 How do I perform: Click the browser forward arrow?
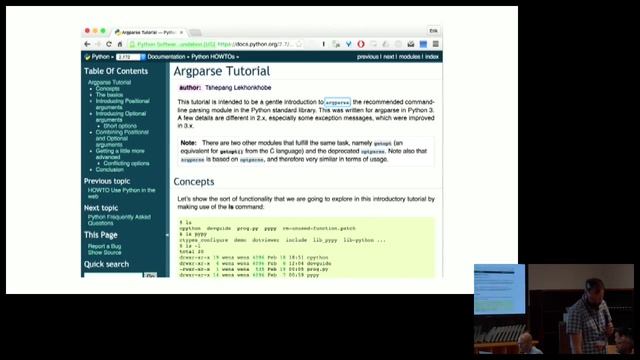pyautogui.click(x=98, y=44)
